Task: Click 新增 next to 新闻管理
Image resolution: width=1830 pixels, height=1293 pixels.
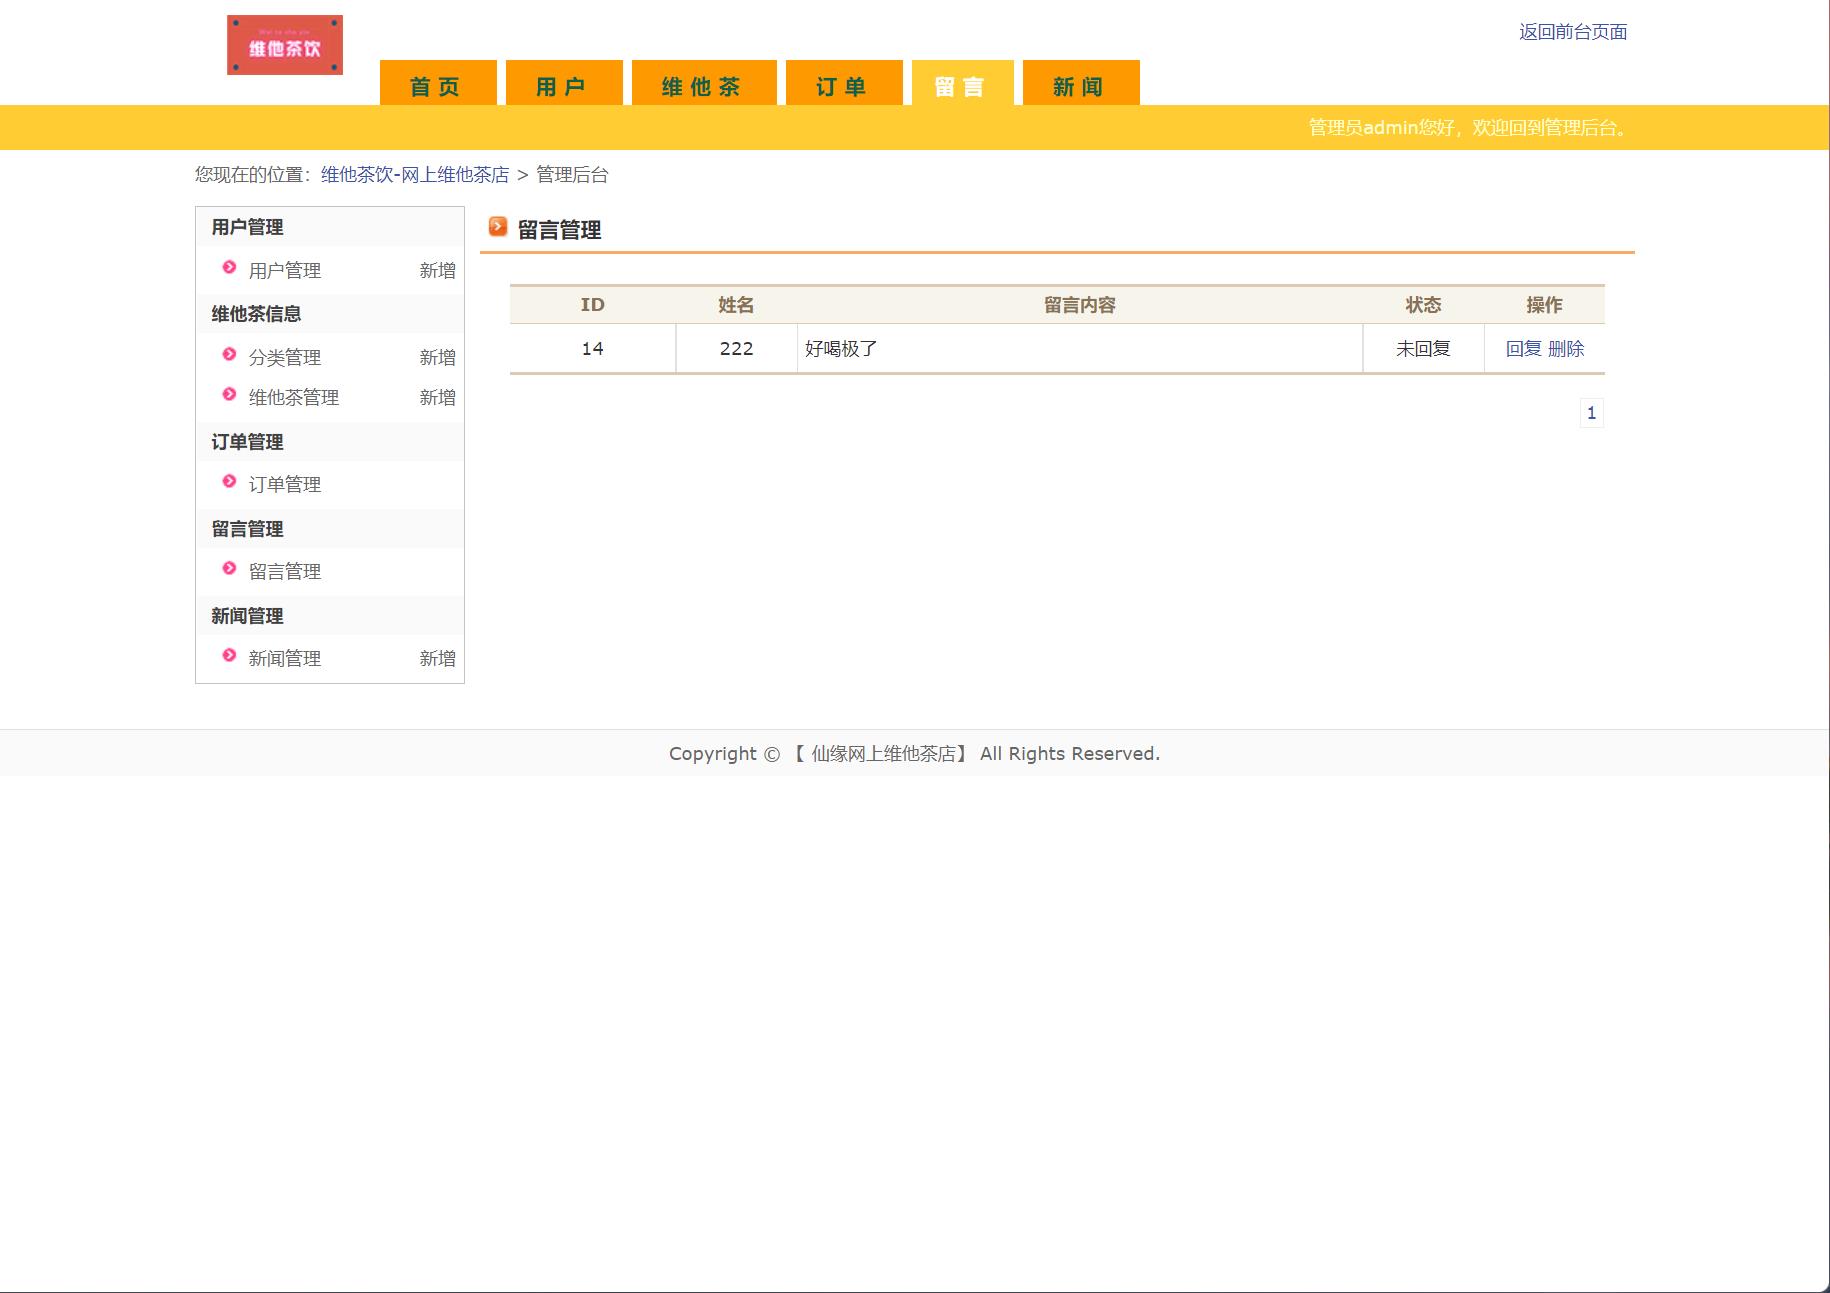Action: tap(438, 657)
